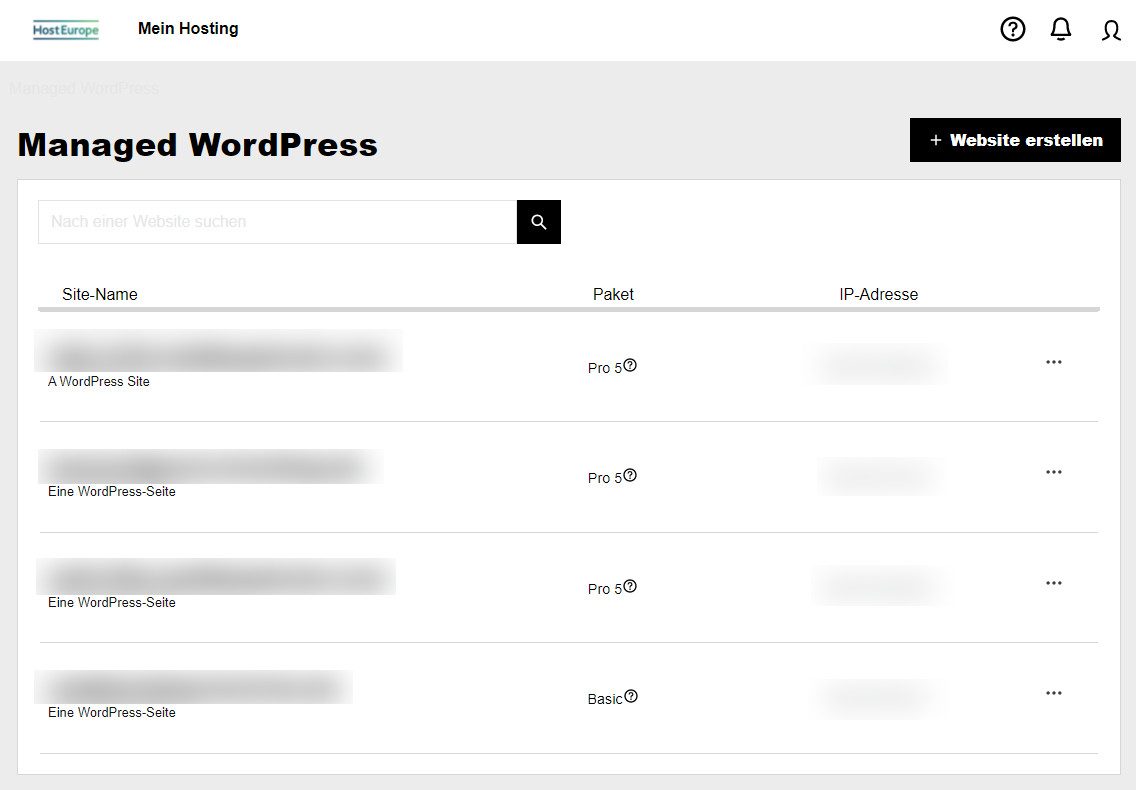Click the magnifier search button

coord(539,222)
